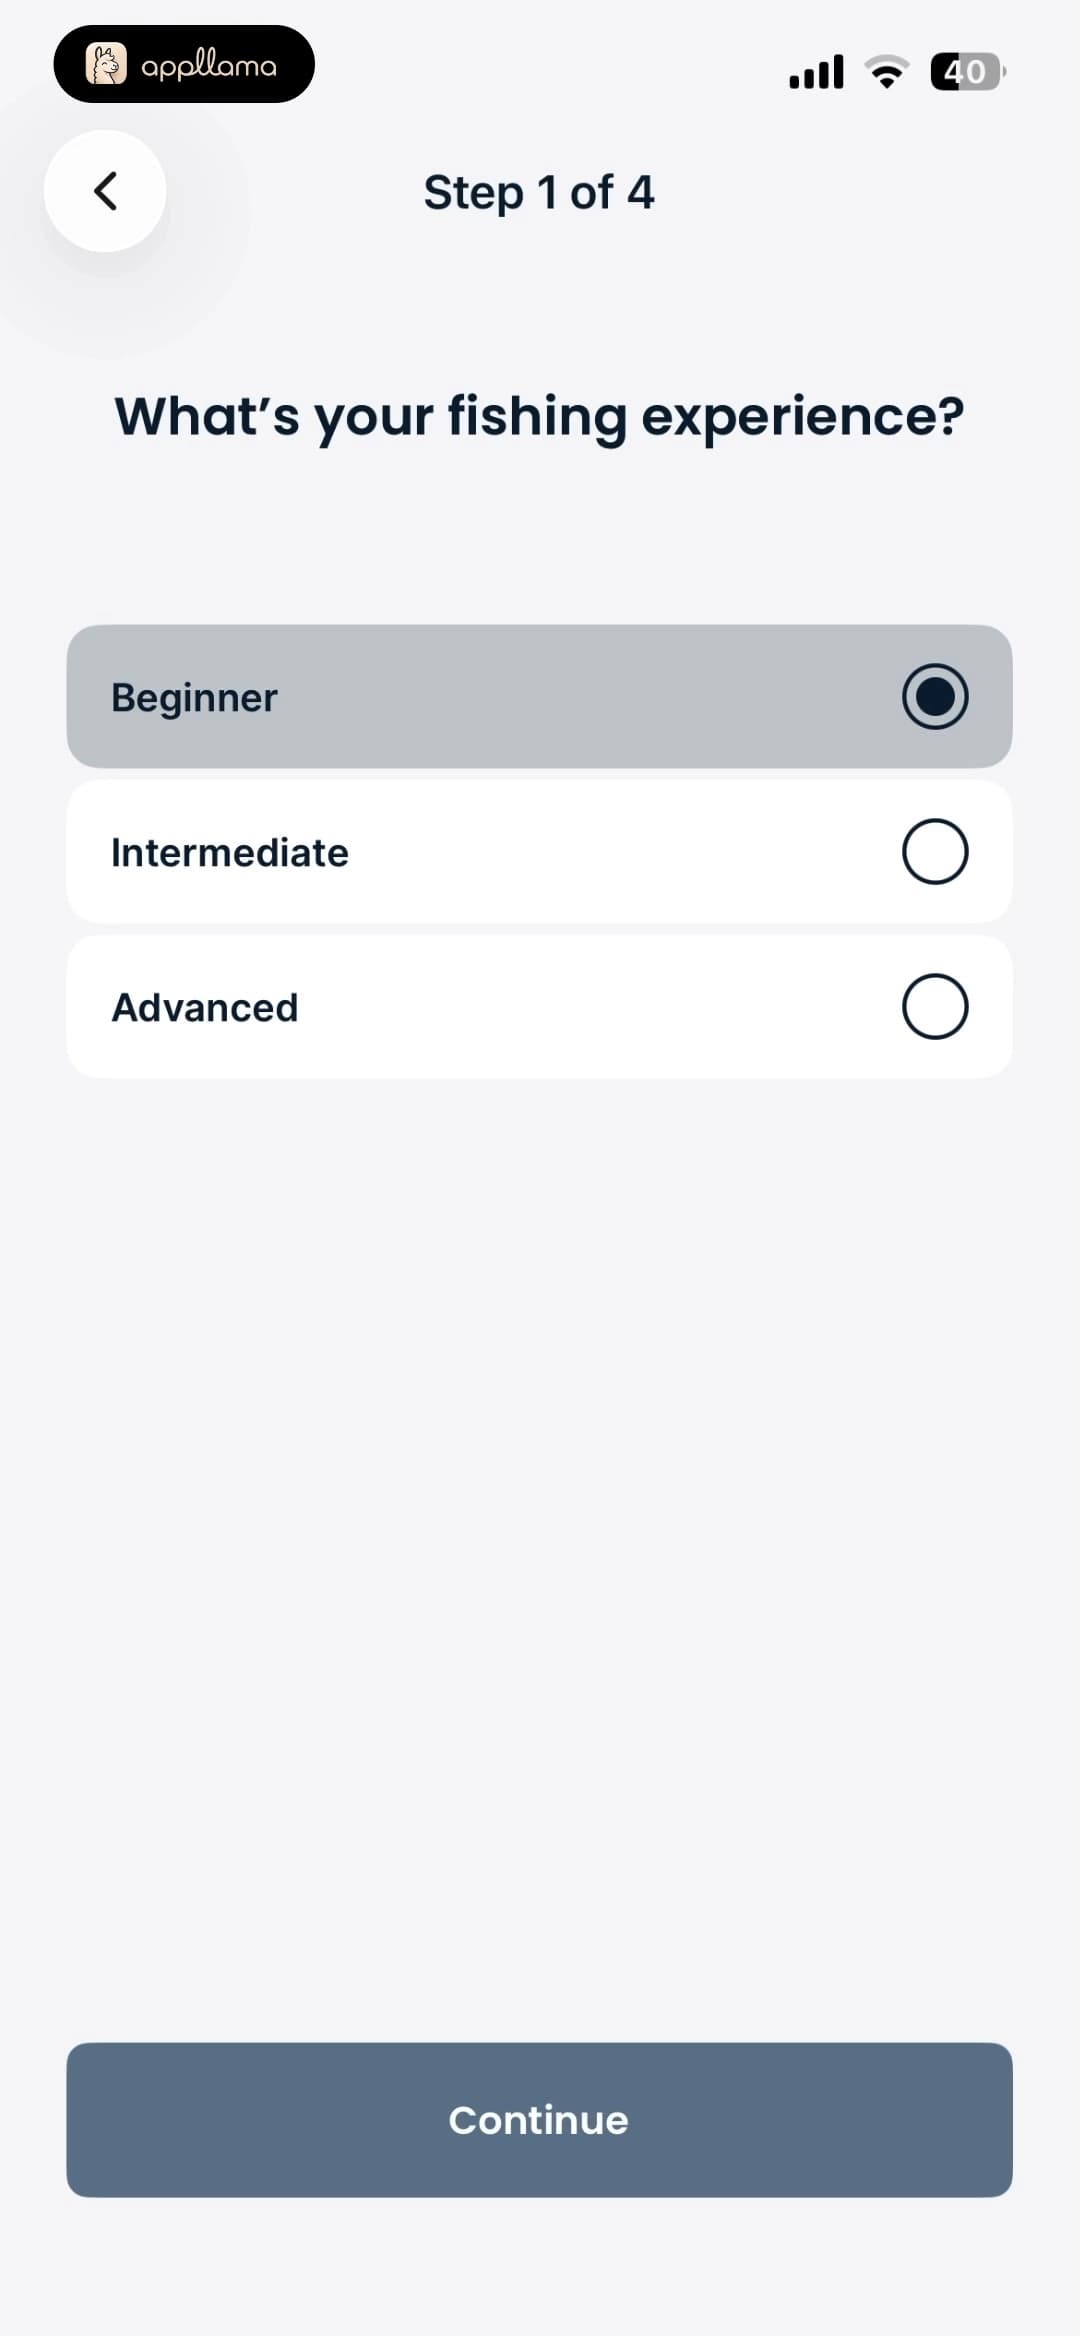
Task: Tap the Wi-Fi status icon
Action: pos(886,72)
